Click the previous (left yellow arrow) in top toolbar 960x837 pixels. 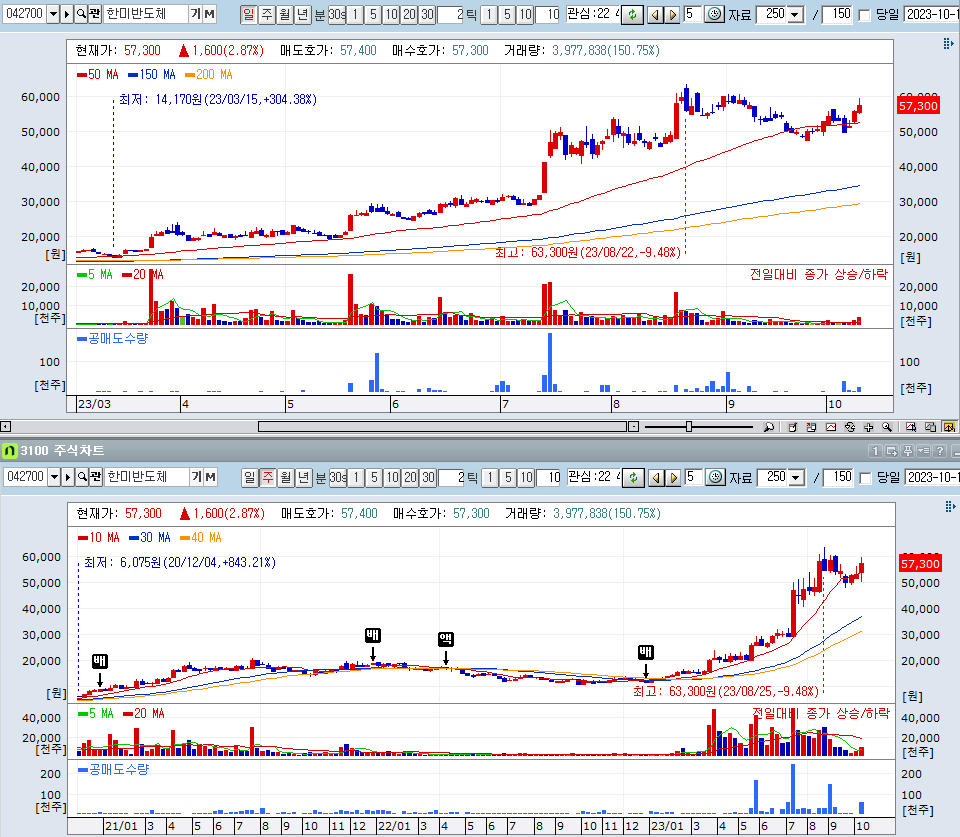tap(654, 15)
